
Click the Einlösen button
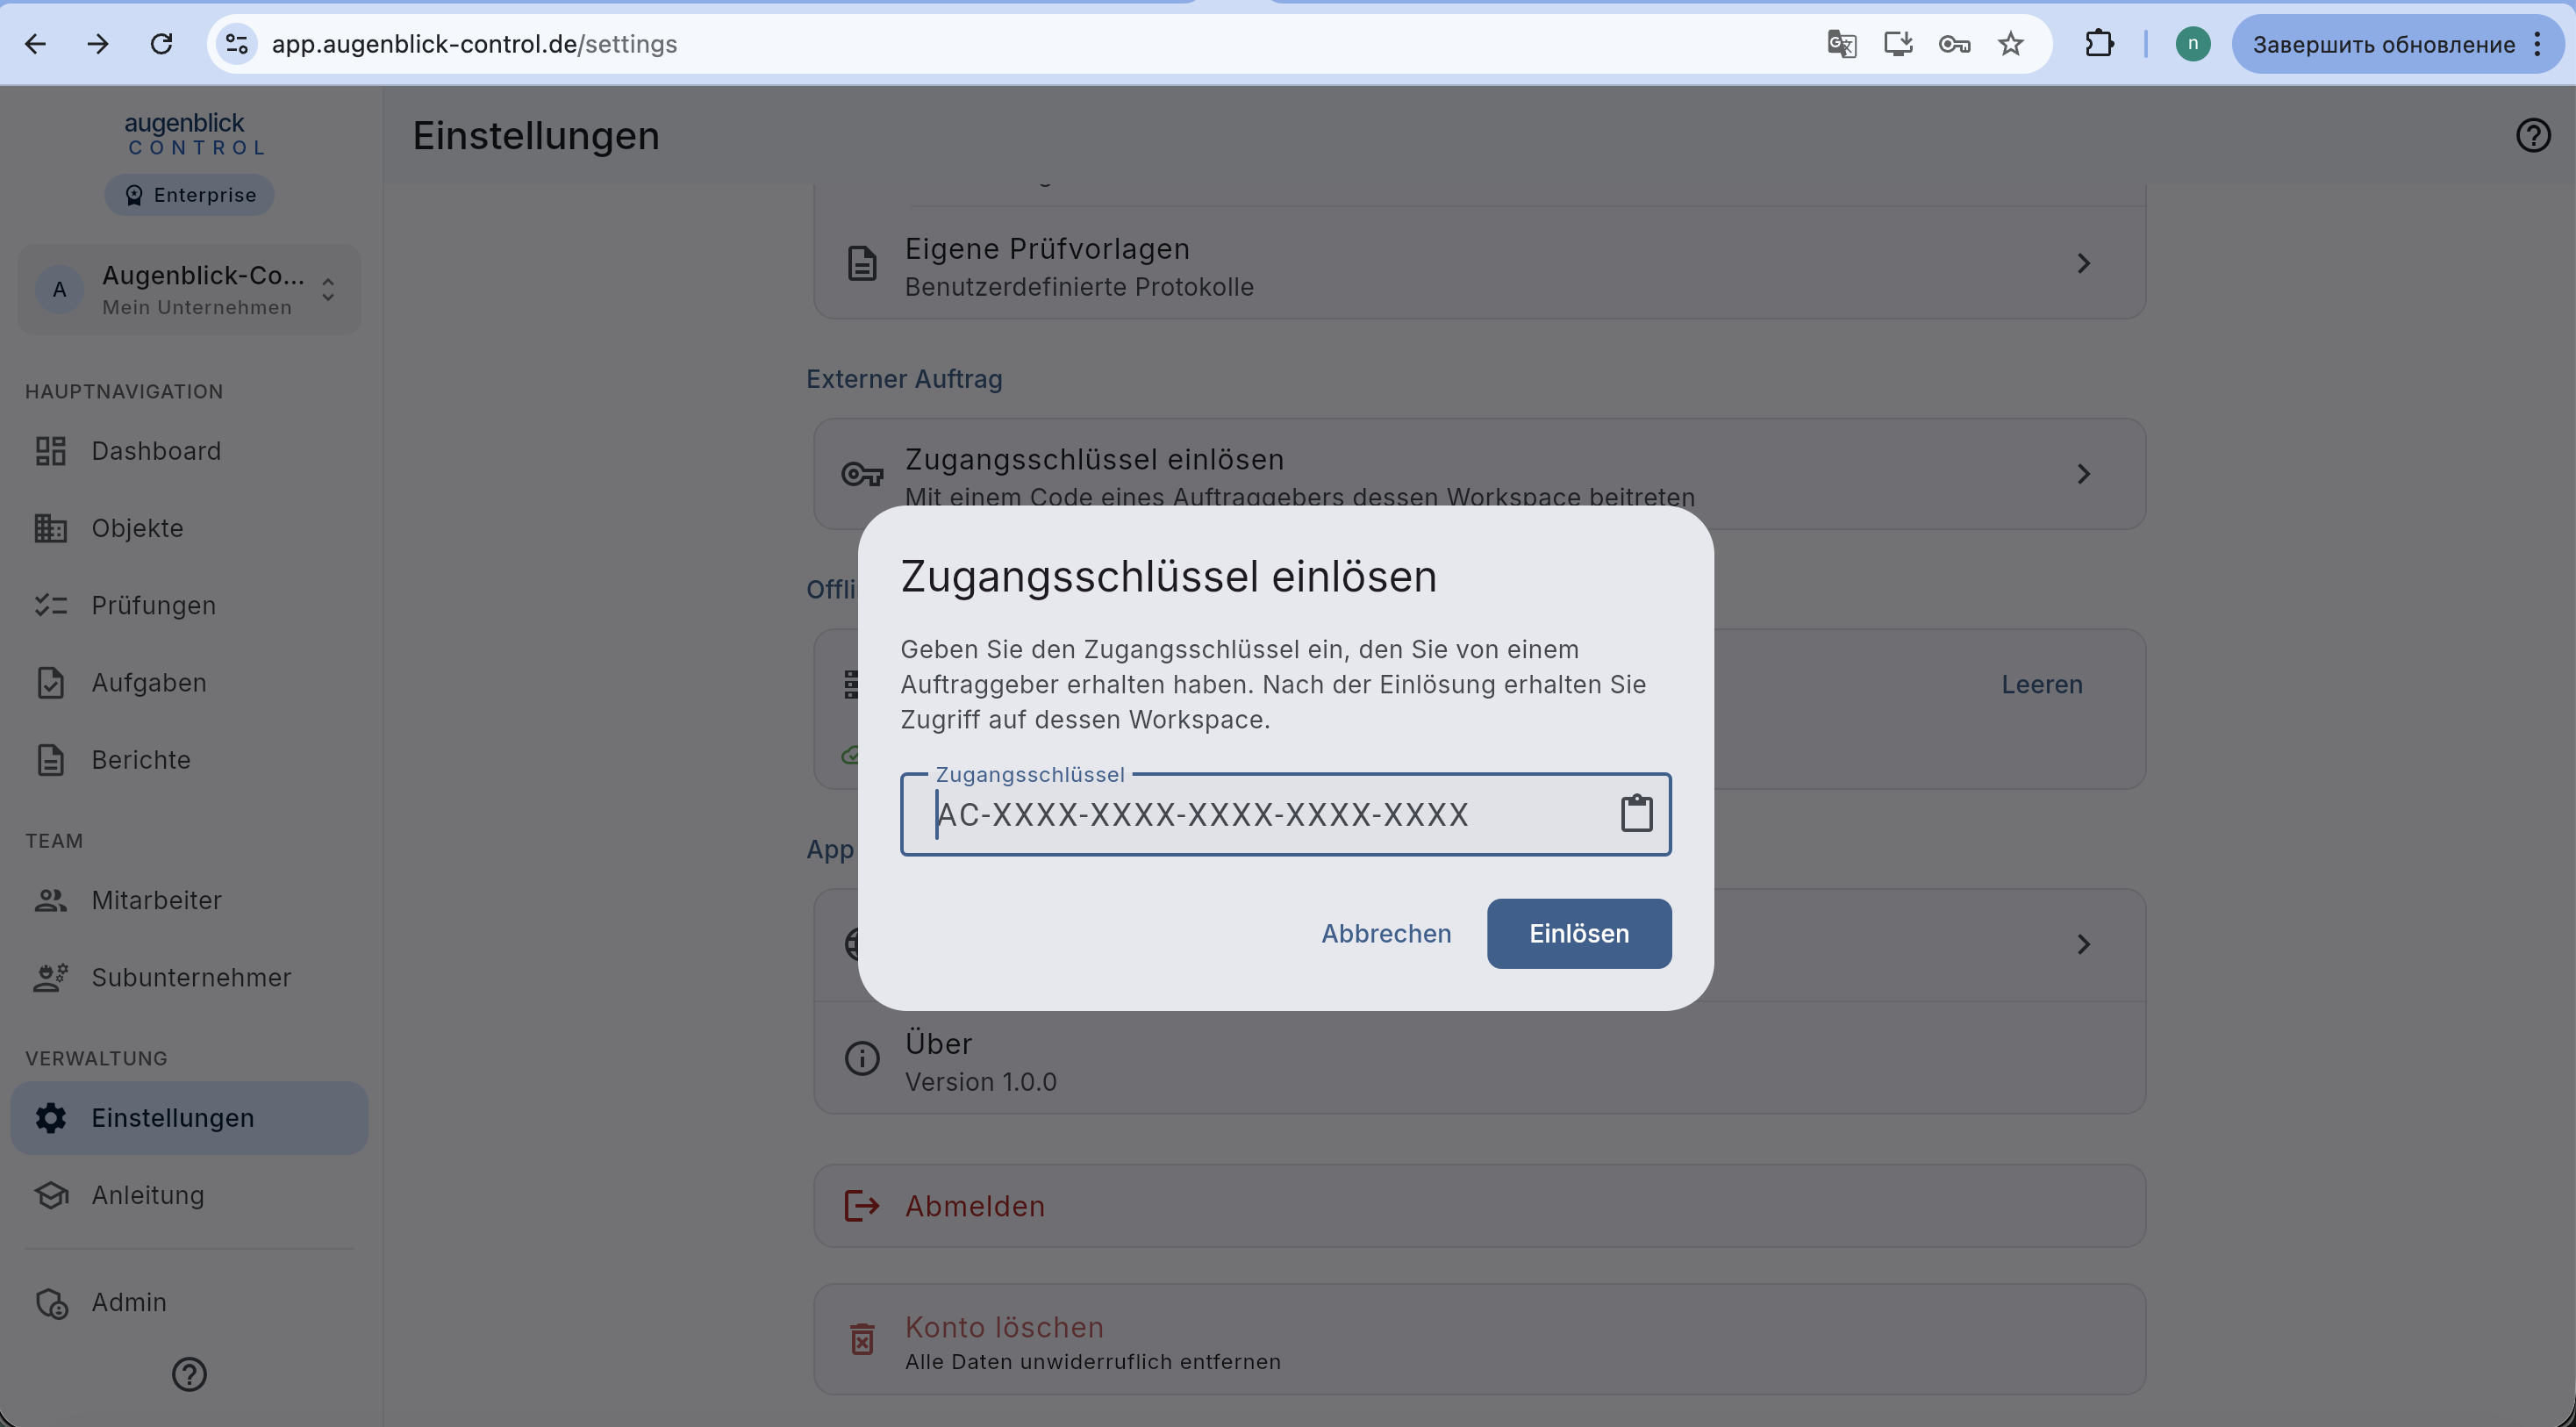point(1579,933)
